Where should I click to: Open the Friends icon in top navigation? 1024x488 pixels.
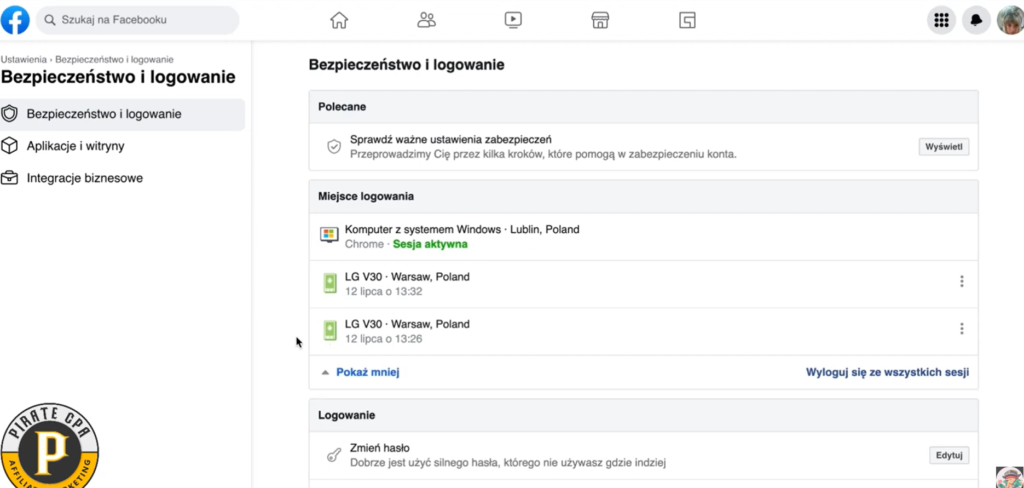tap(426, 20)
